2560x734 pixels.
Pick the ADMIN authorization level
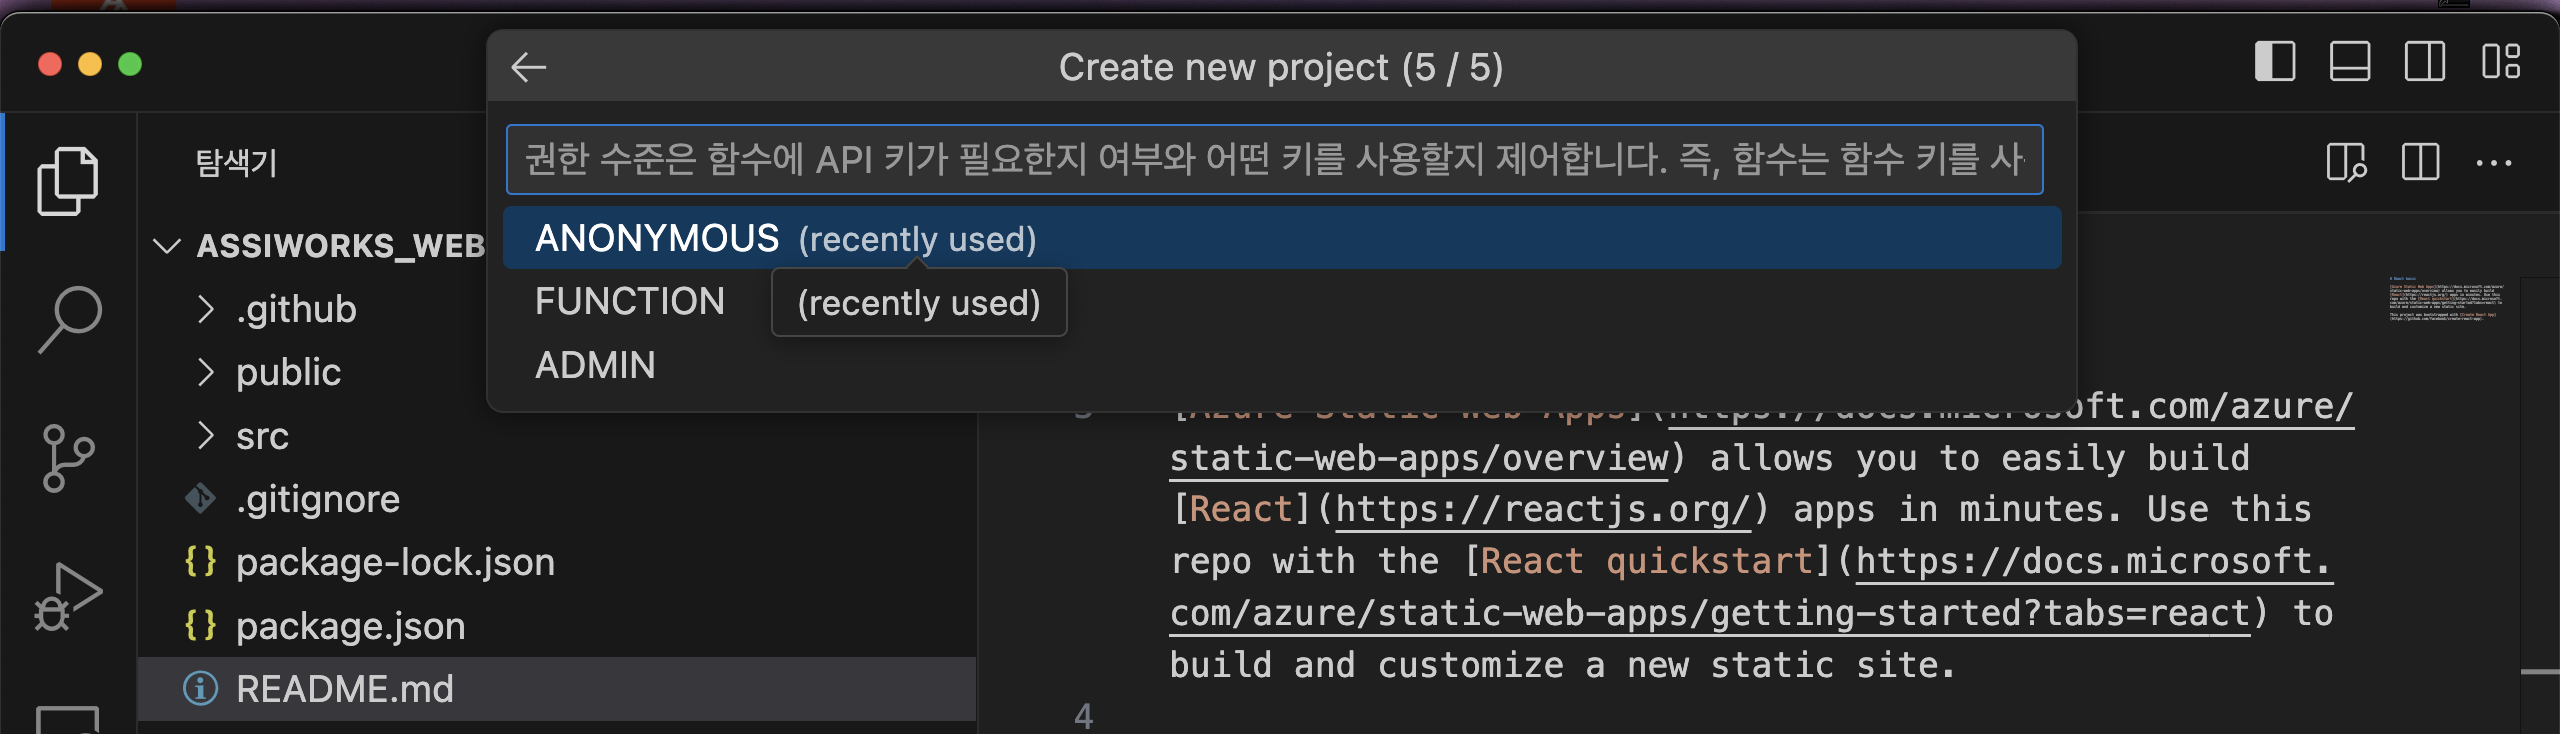click(x=595, y=366)
